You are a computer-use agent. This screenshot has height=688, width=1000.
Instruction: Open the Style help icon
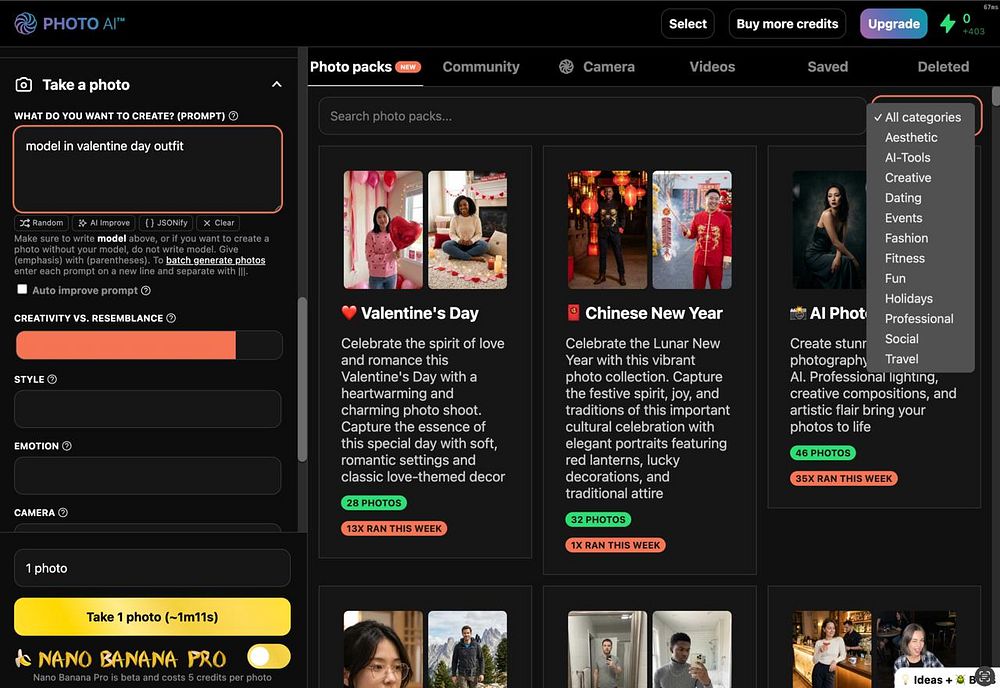(52, 379)
